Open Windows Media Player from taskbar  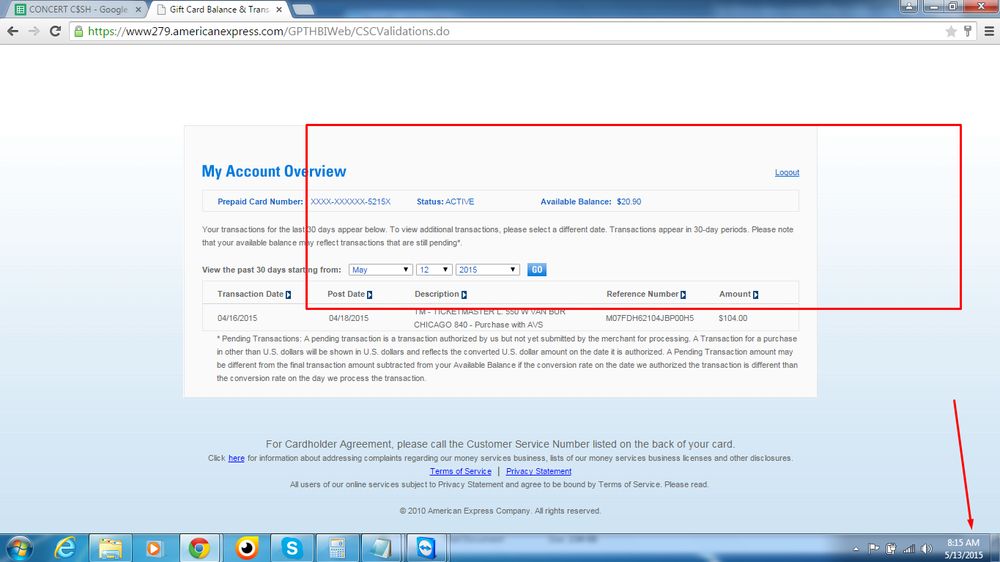tap(154, 548)
